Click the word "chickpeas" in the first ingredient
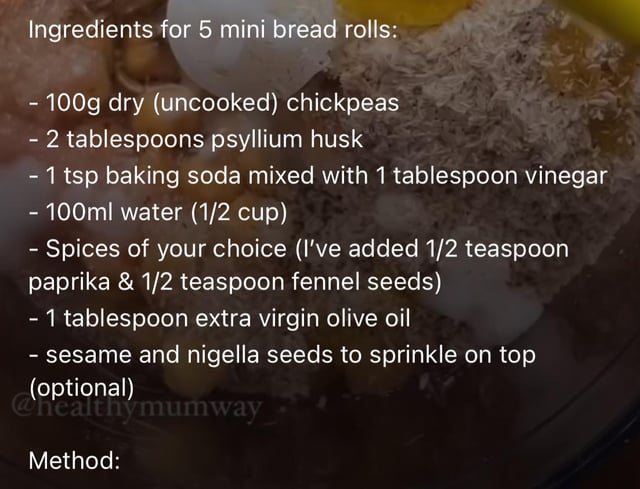 click(343, 102)
